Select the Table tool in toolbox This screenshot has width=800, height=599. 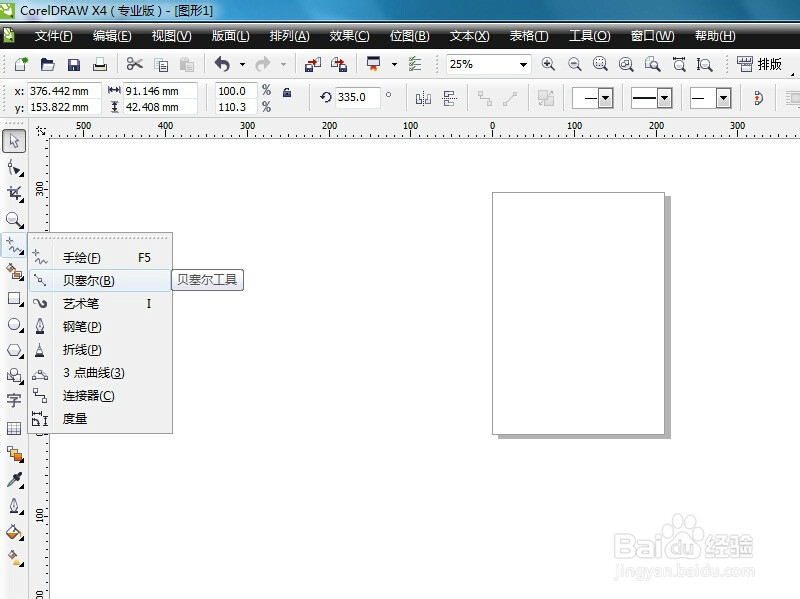click(14, 428)
